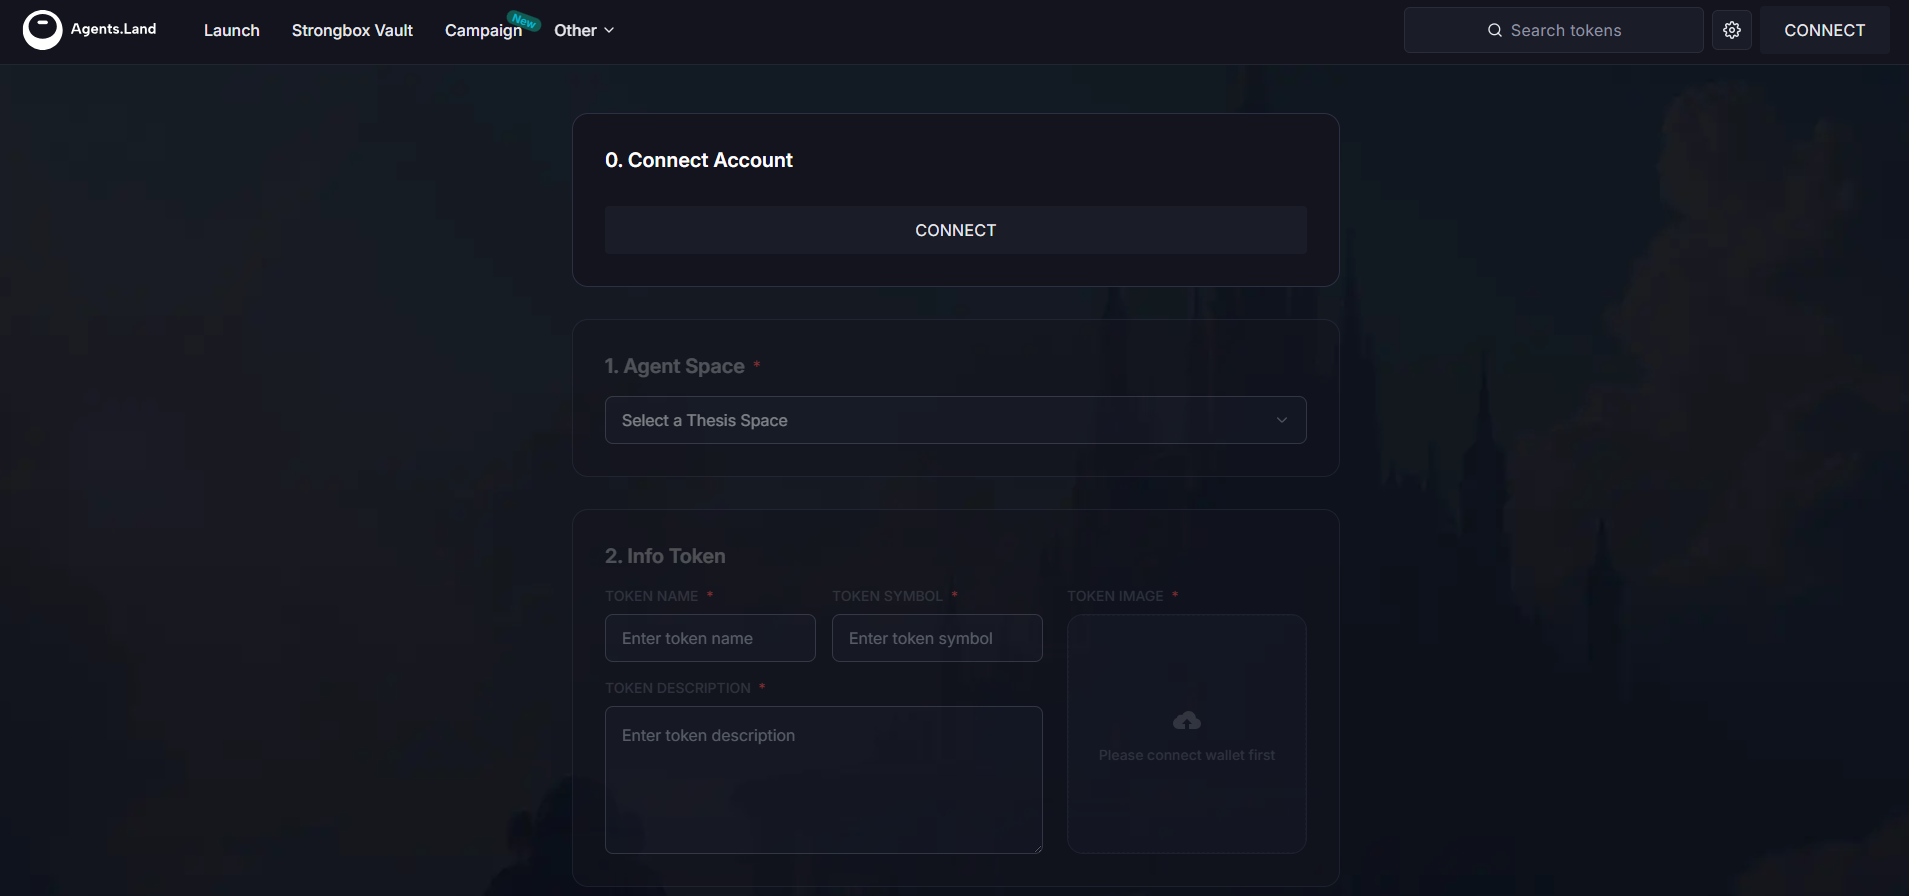1909x896 pixels.
Task: Click the description box resize handle
Action: 1037,848
